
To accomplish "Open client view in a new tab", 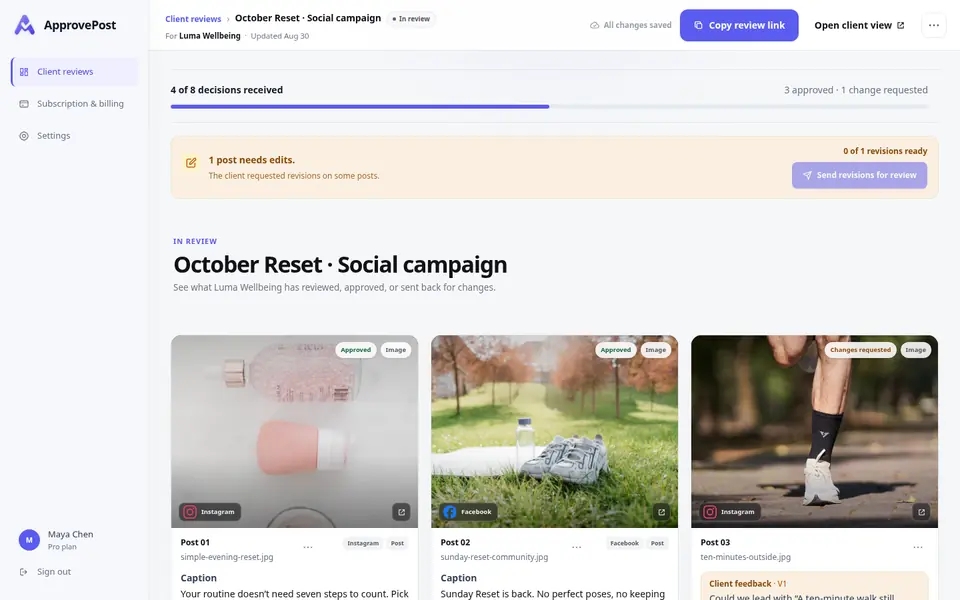I will [859, 25].
